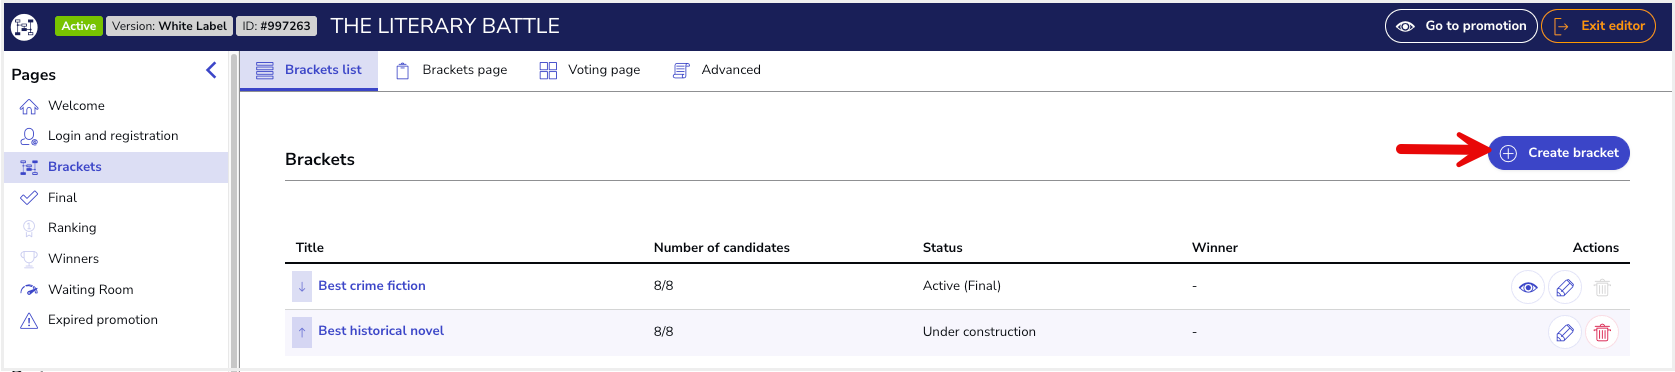Click the greyed trash icon for Best crime fiction

[x=1602, y=287]
